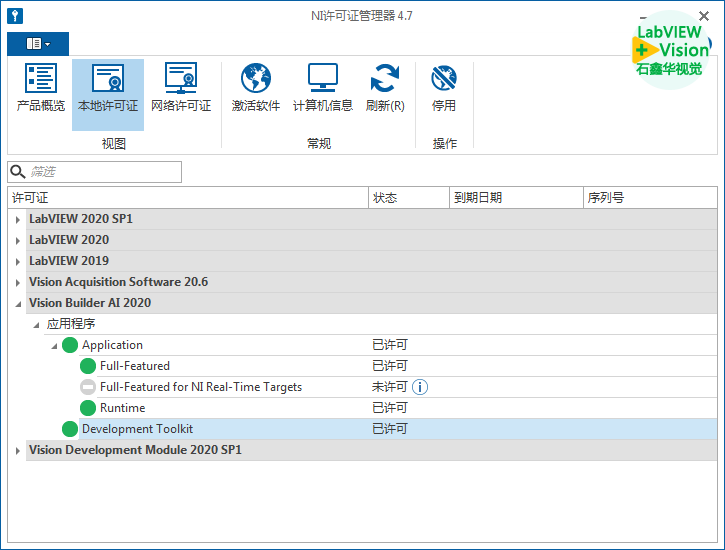725x550 pixels.
Task: Switch to 网络许可证 network license view
Action: pos(181,88)
